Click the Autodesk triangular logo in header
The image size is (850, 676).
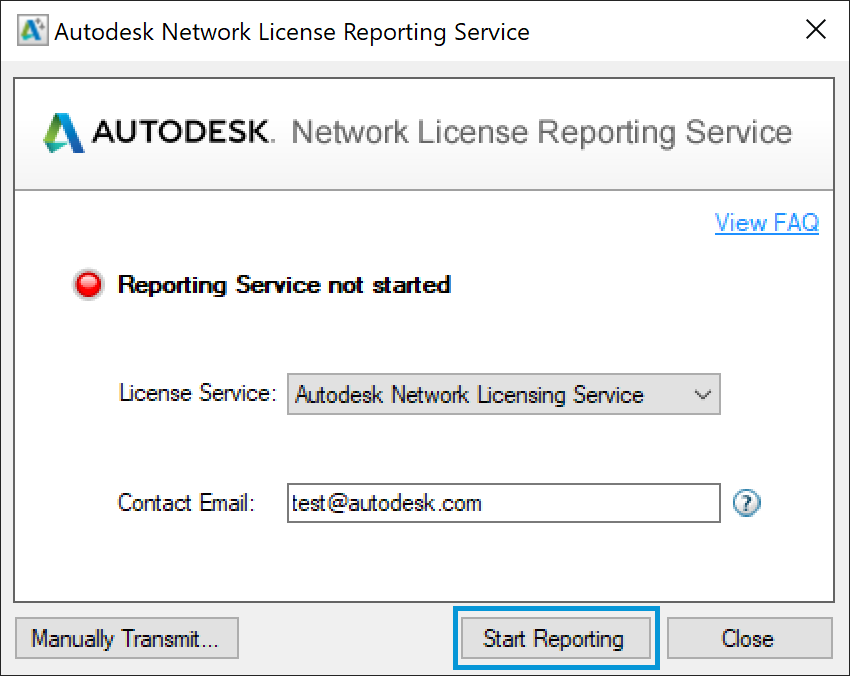pyautogui.click(x=63, y=132)
